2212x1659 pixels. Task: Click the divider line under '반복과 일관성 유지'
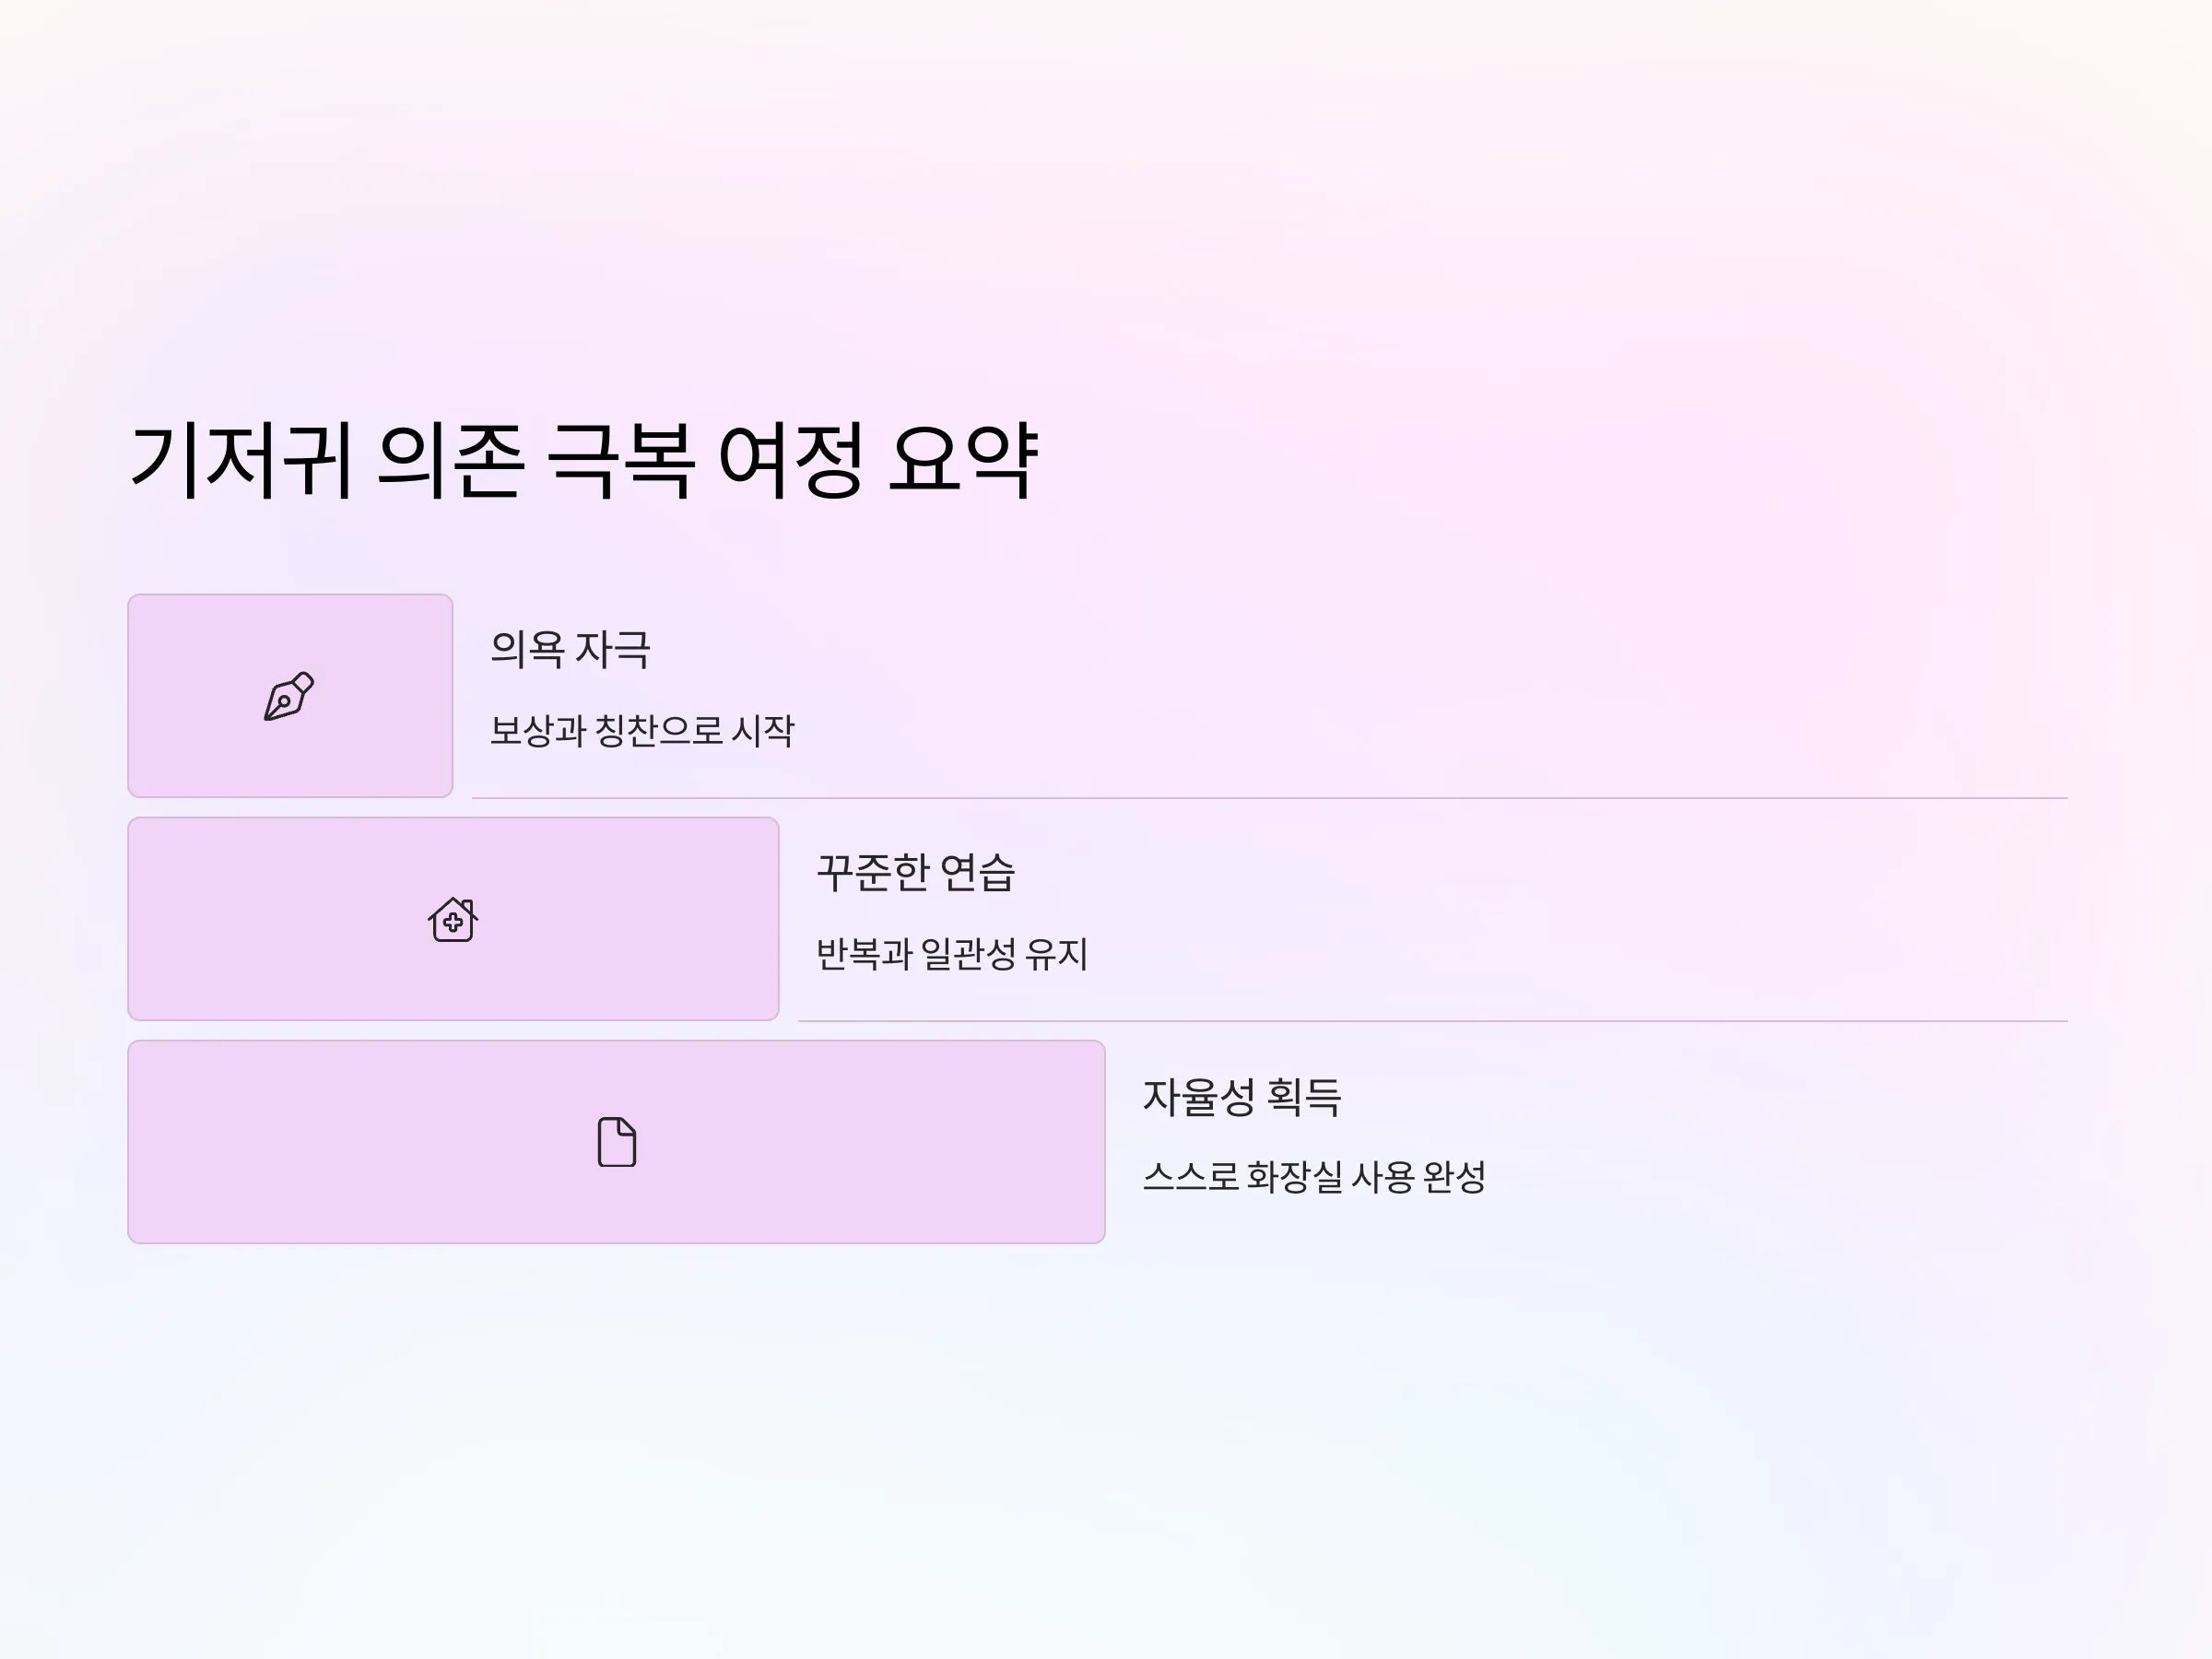point(1433,1021)
